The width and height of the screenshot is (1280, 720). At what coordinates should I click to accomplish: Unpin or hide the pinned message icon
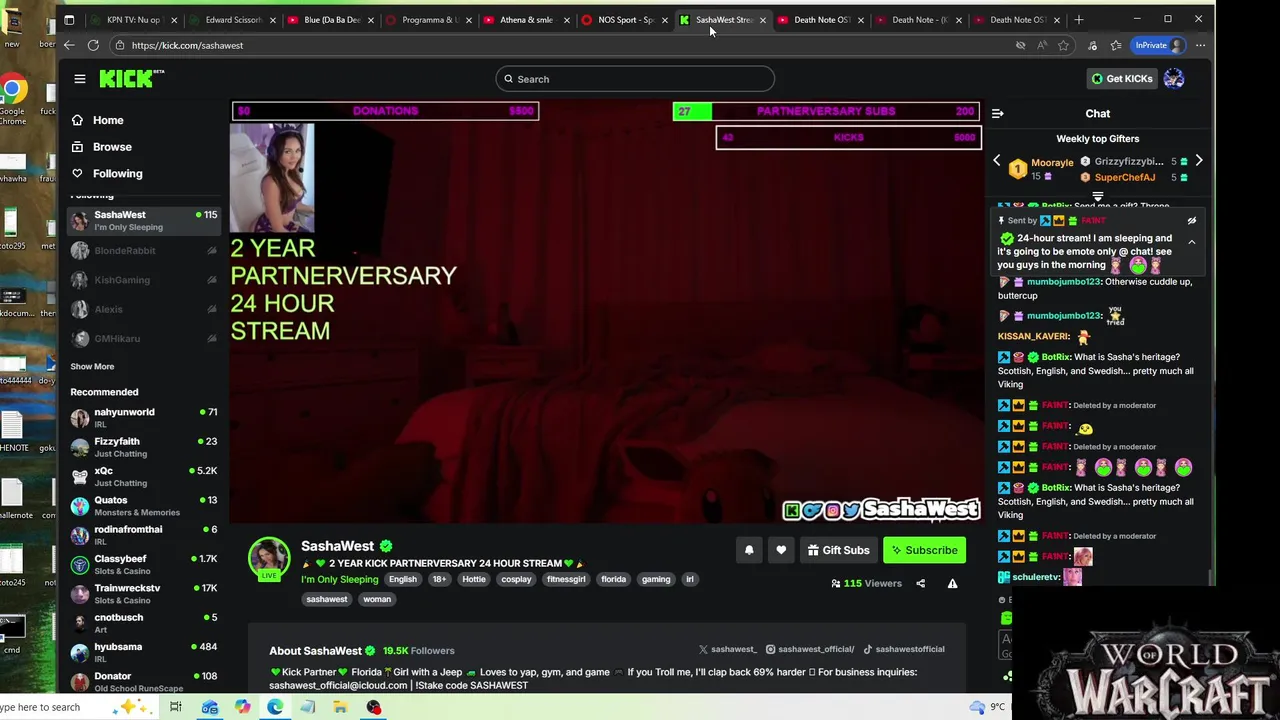[1192, 221]
